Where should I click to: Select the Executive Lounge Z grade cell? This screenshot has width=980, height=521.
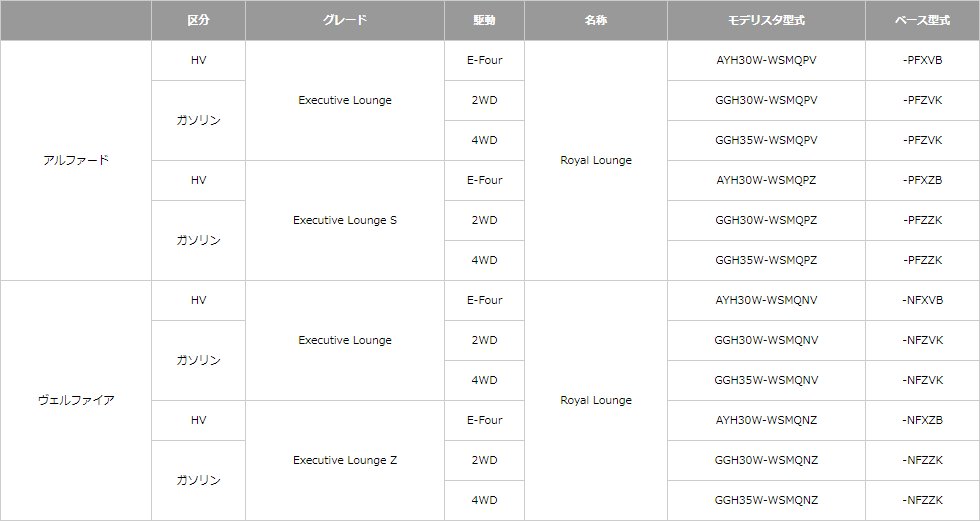(345, 460)
